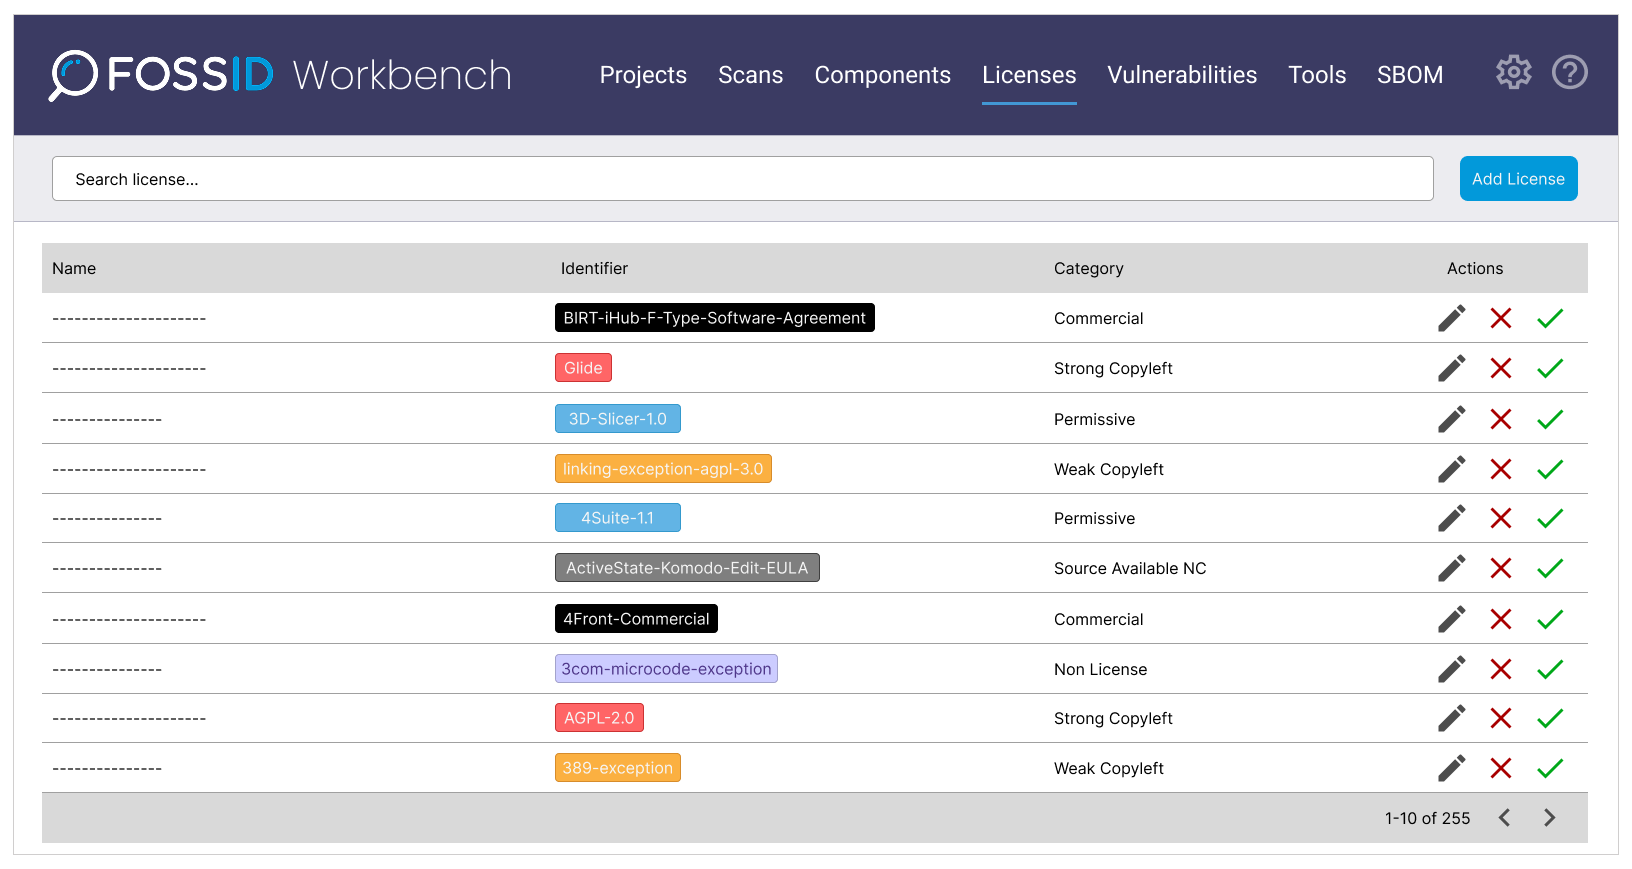Click the 4Suite-1.1 identifier badge
Viewport: 1632px width, 869px height.
click(618, 518)
